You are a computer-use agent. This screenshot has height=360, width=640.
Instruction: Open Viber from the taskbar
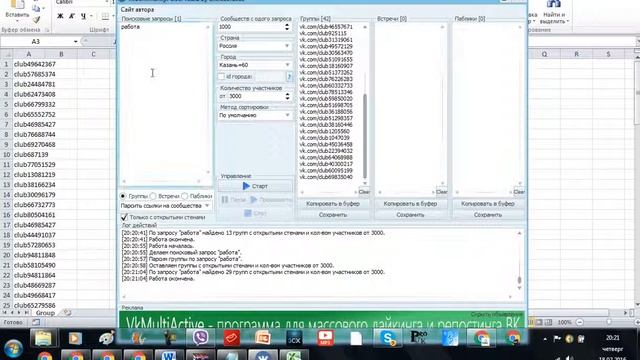coord(200,338)
